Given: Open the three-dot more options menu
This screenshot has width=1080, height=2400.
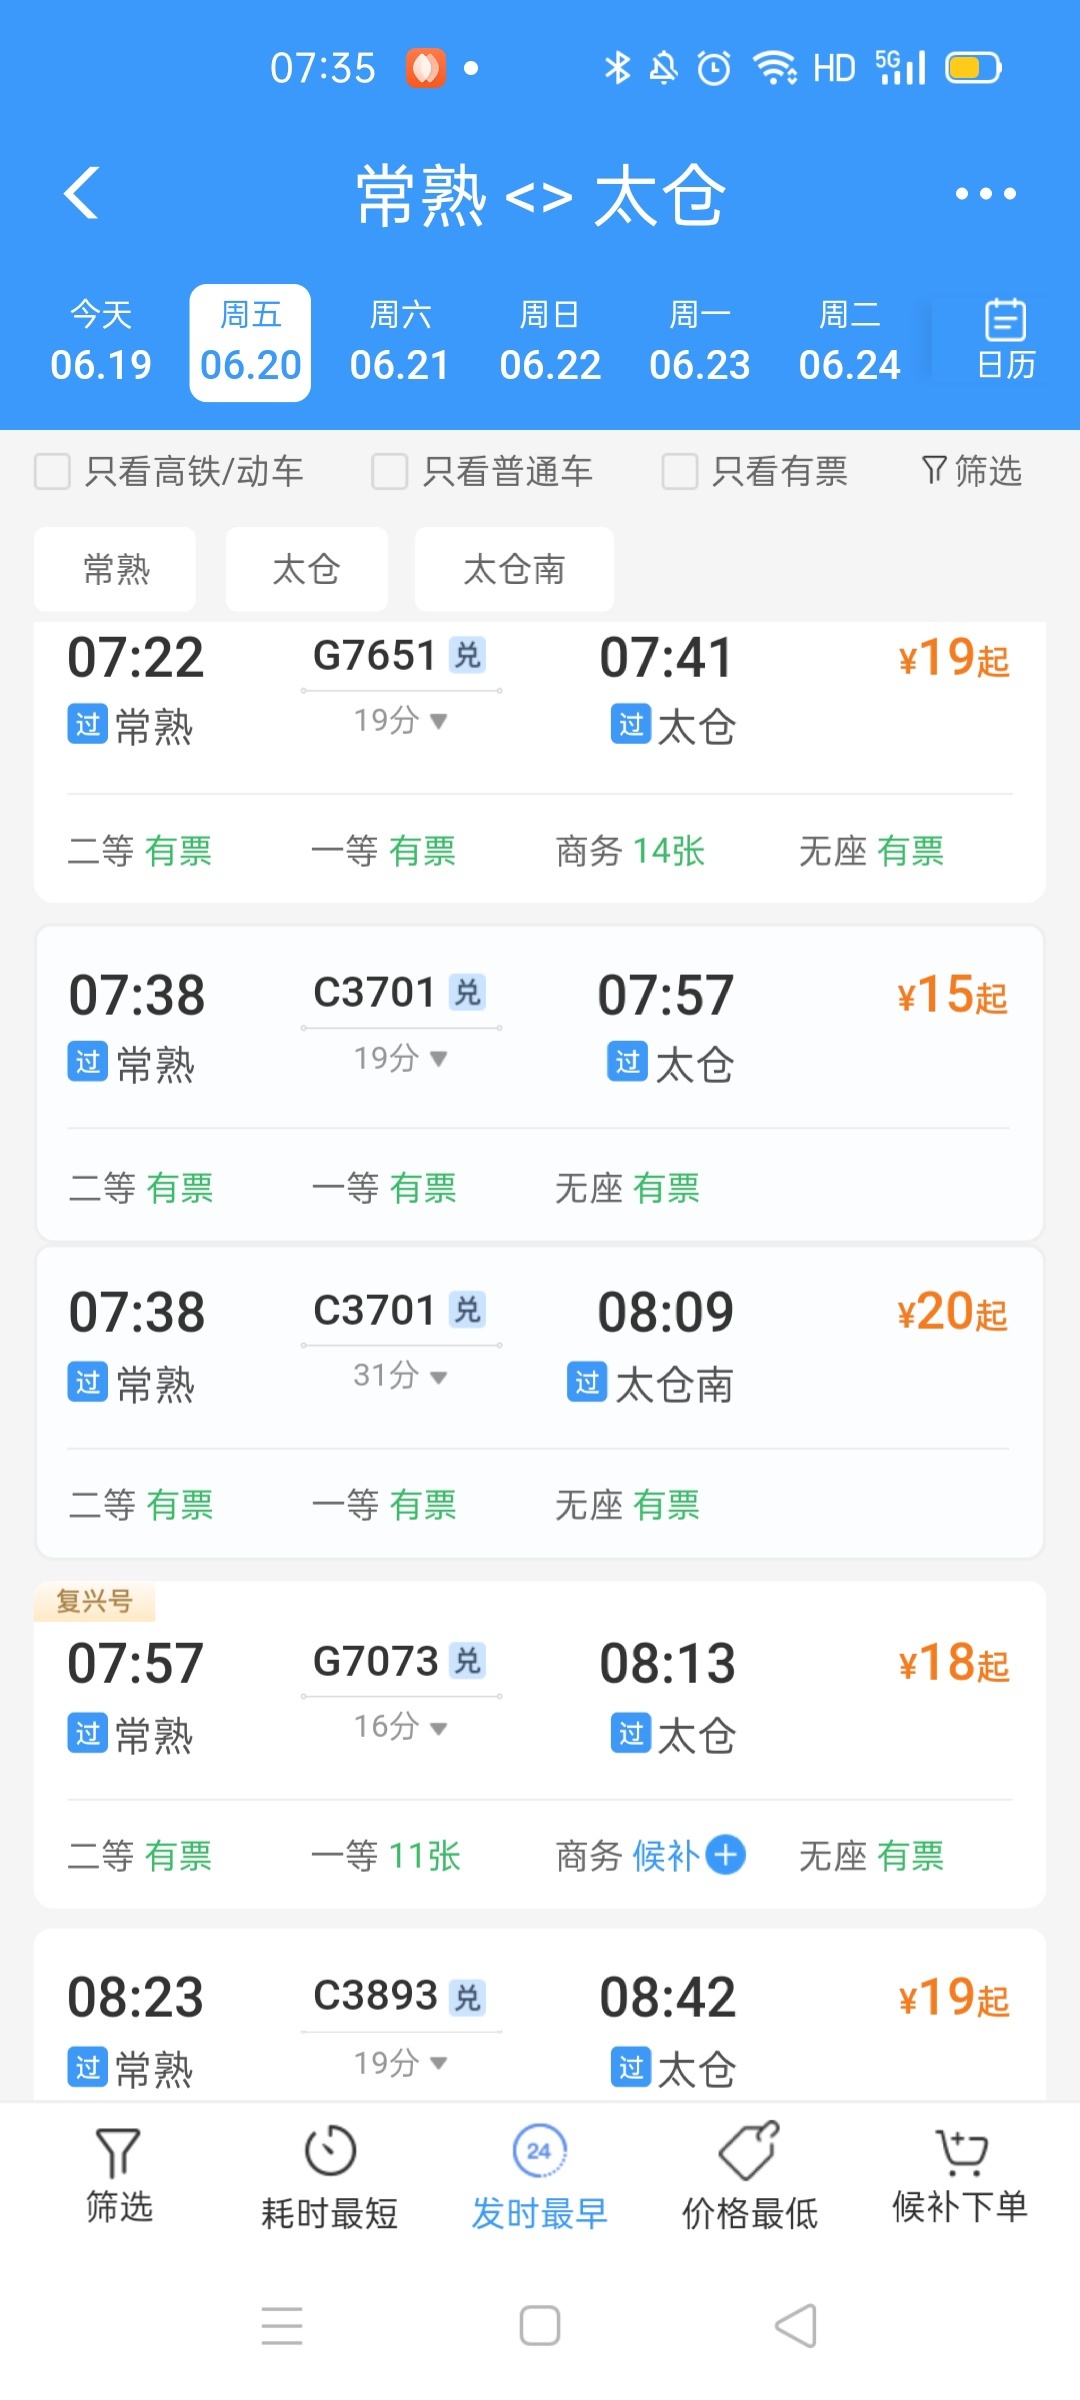Looking at the screenshot, I should point(985,194).
